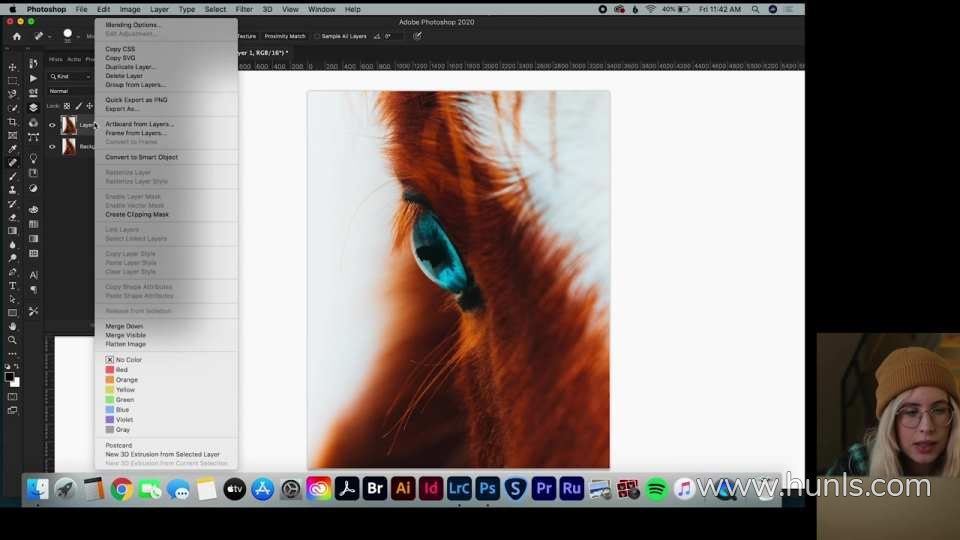
Task: Open the layer Kind filter dropdown
Action: [x=70, y=77]
